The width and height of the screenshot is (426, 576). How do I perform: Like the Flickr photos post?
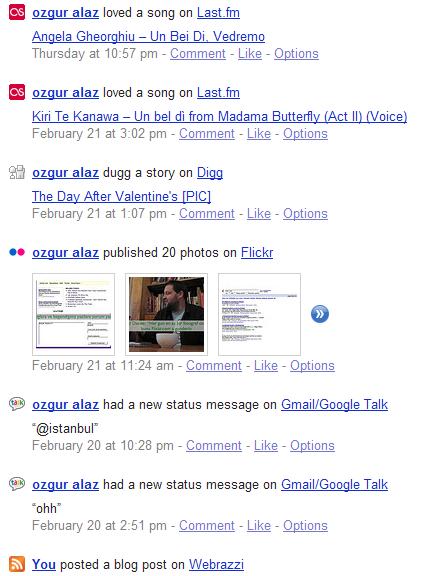pos(266,366)
